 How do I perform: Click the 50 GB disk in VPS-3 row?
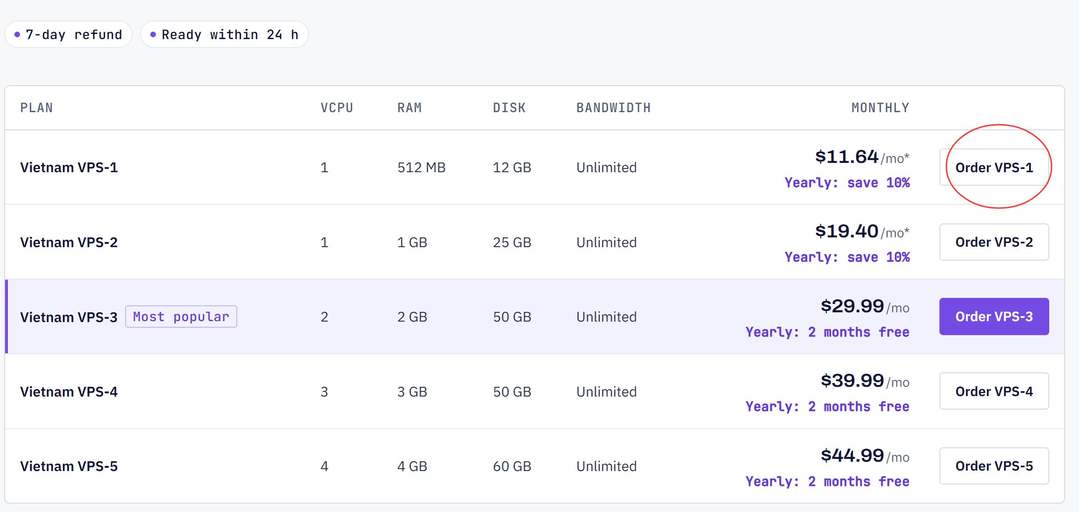click(512, 317)
